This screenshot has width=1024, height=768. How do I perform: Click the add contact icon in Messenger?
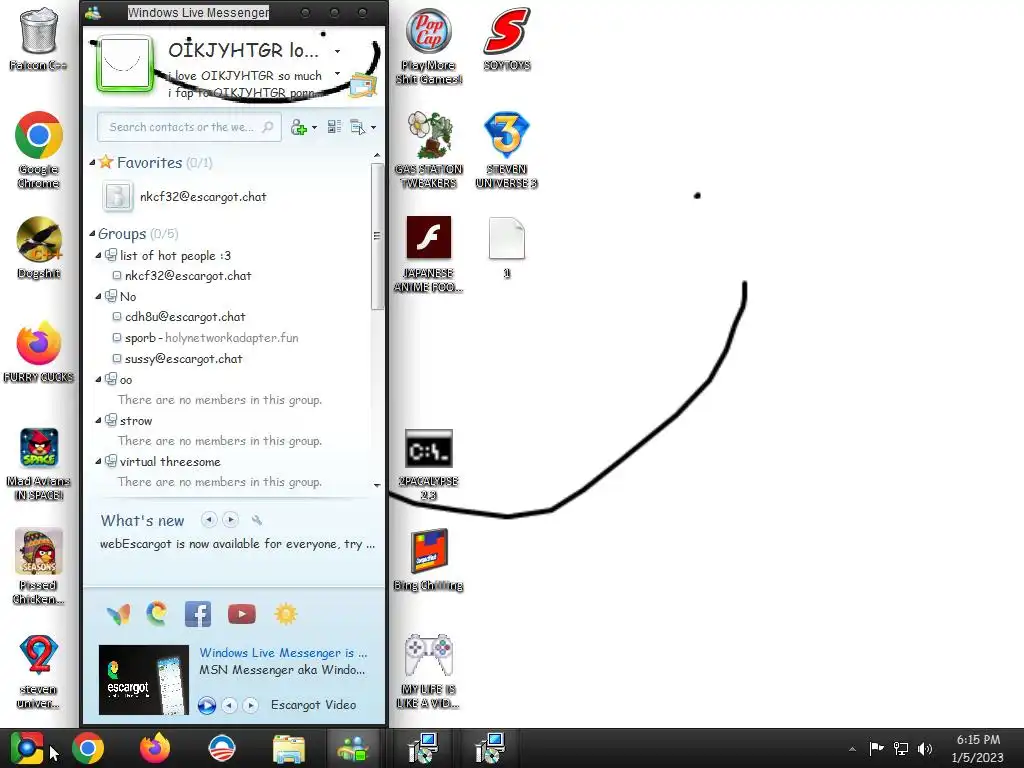[298, 127]
